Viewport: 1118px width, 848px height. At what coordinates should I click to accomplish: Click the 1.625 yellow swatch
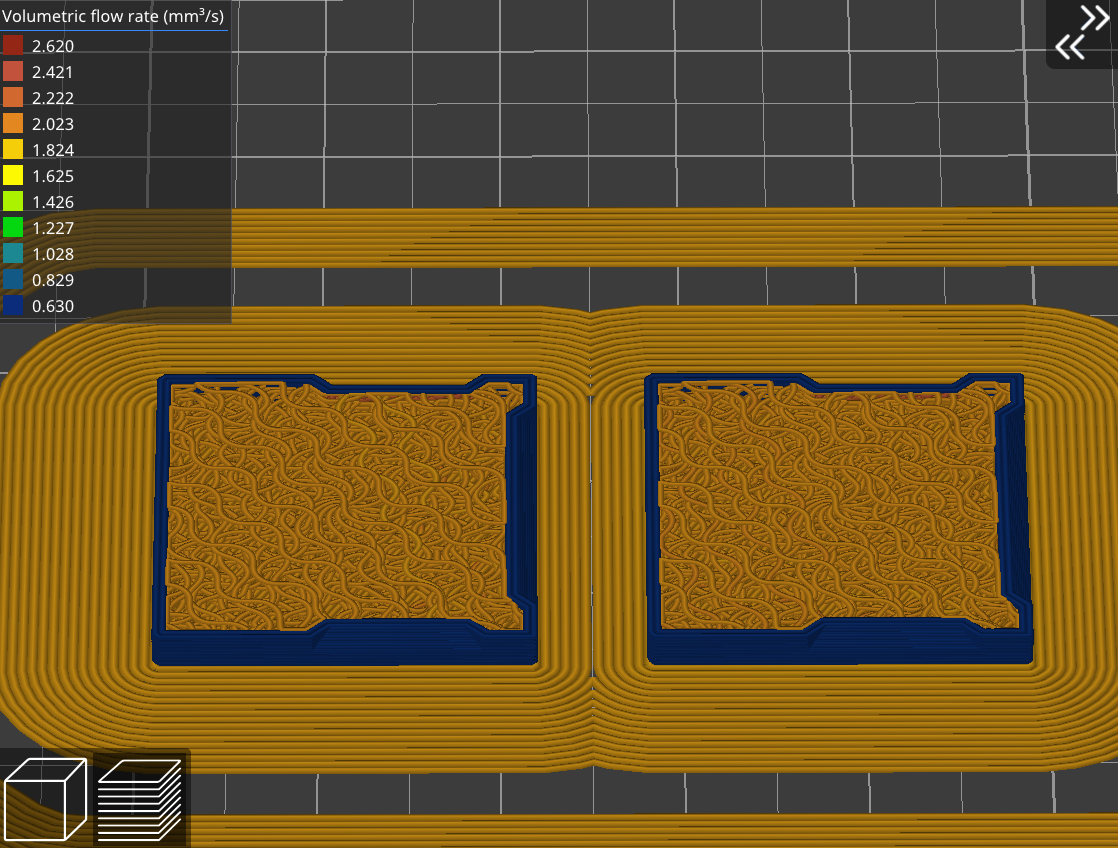pyautogui.click(x=13, y=175)
